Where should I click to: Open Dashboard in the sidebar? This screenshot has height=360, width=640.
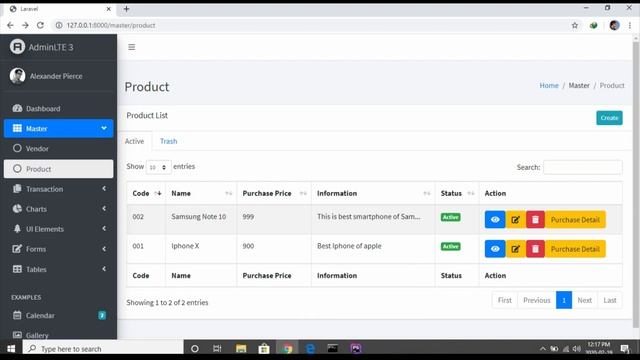coord(58,109)
